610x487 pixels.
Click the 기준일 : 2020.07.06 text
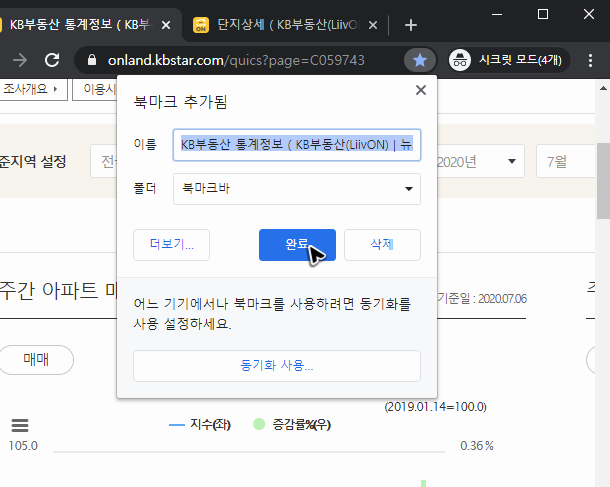482,298
